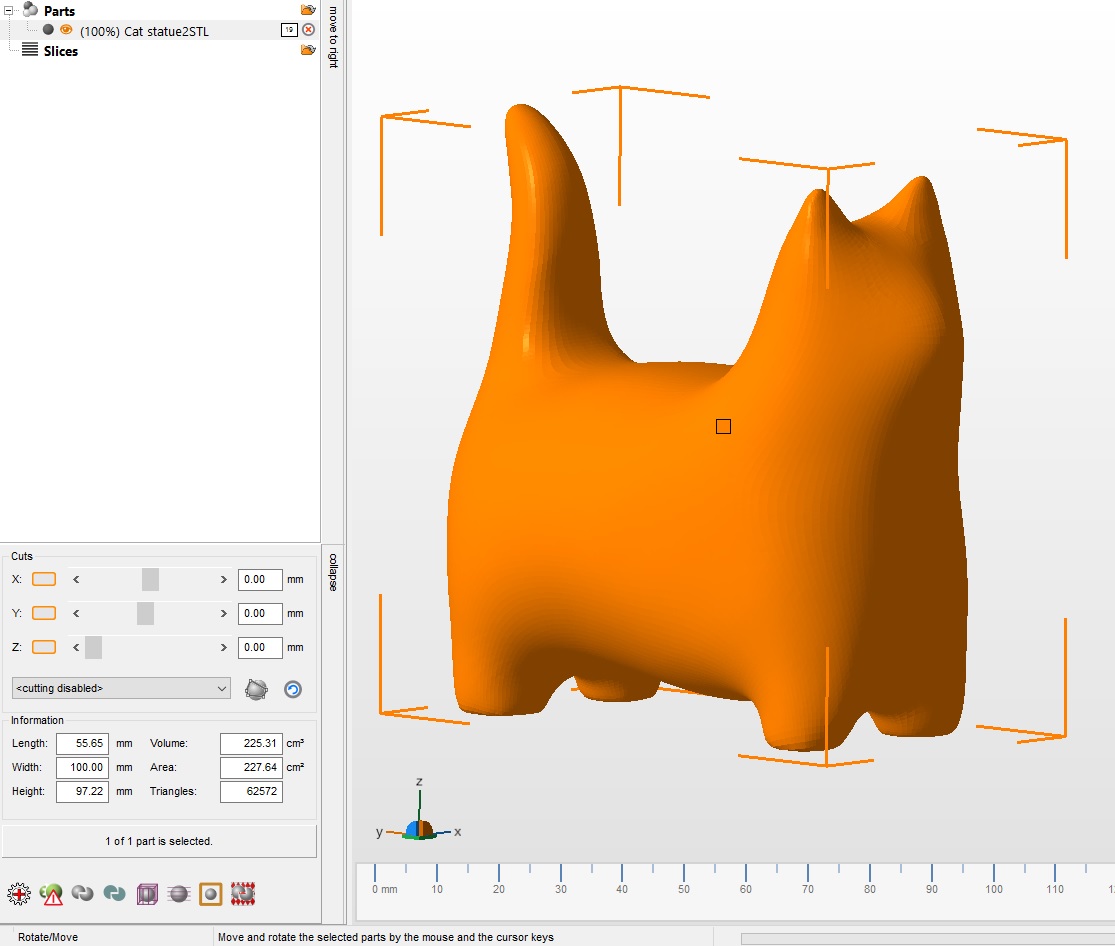1115x946 pixels.
Task: Open the folder icon next to Parts
Action: point(308,9)
